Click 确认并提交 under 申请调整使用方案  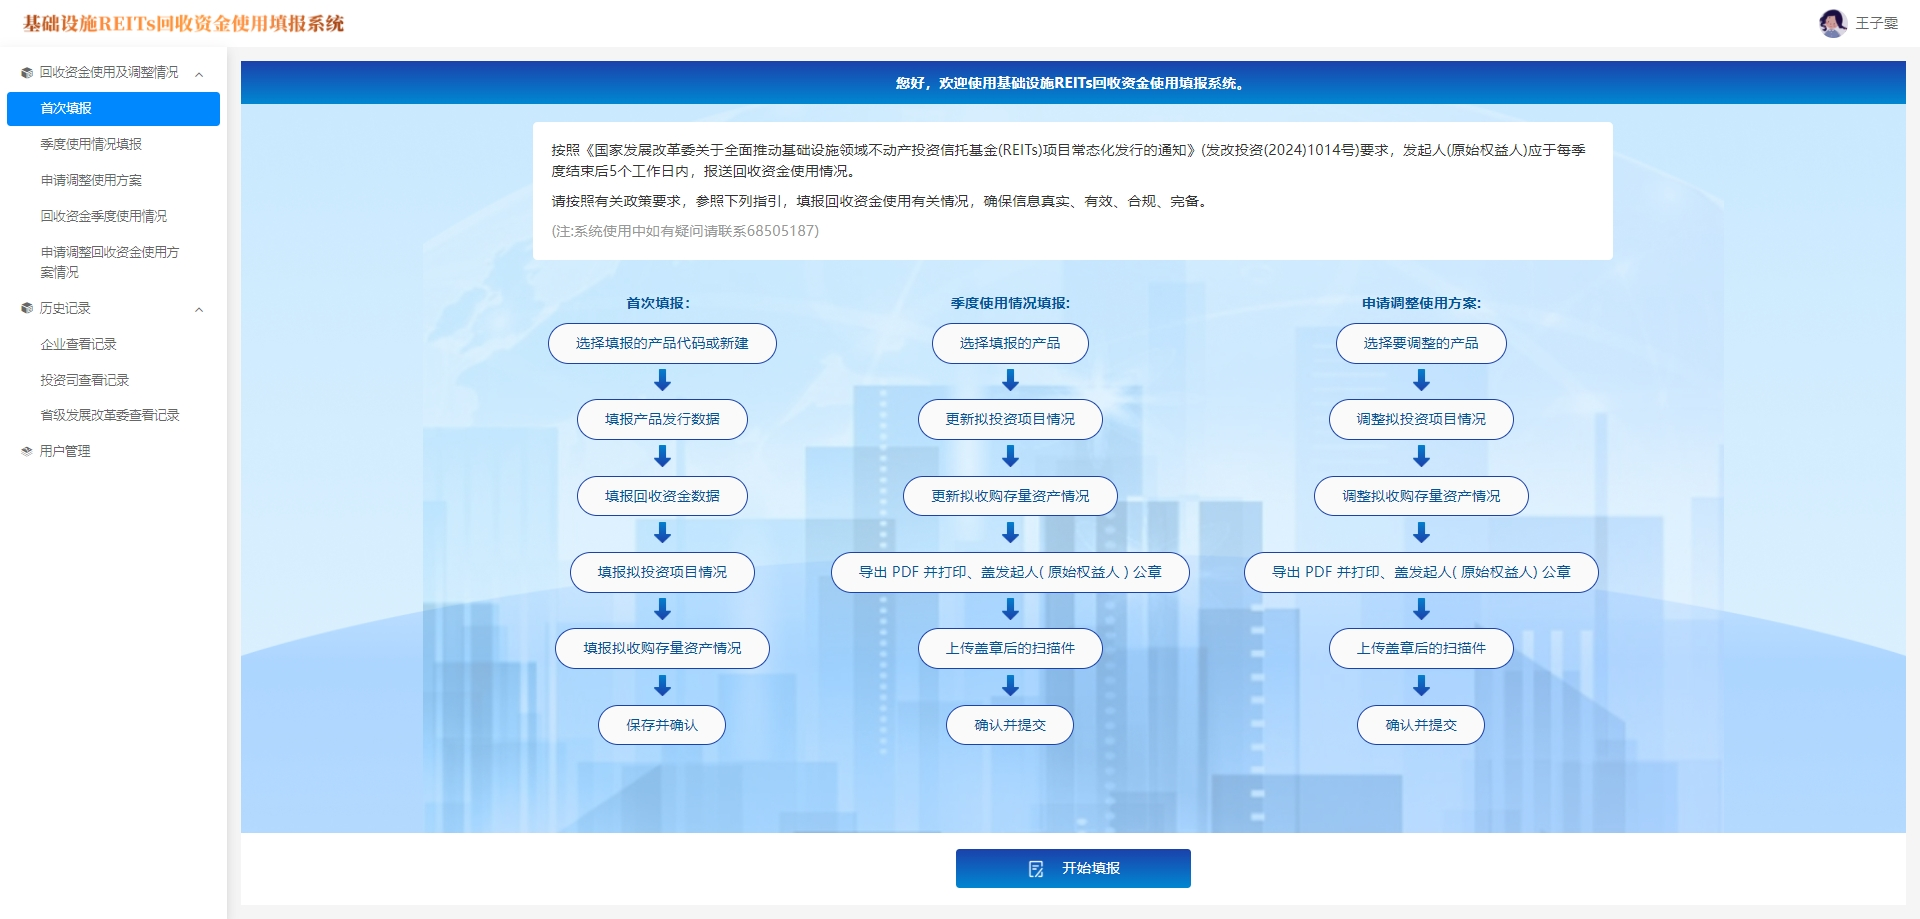[x=1421, y=725]
